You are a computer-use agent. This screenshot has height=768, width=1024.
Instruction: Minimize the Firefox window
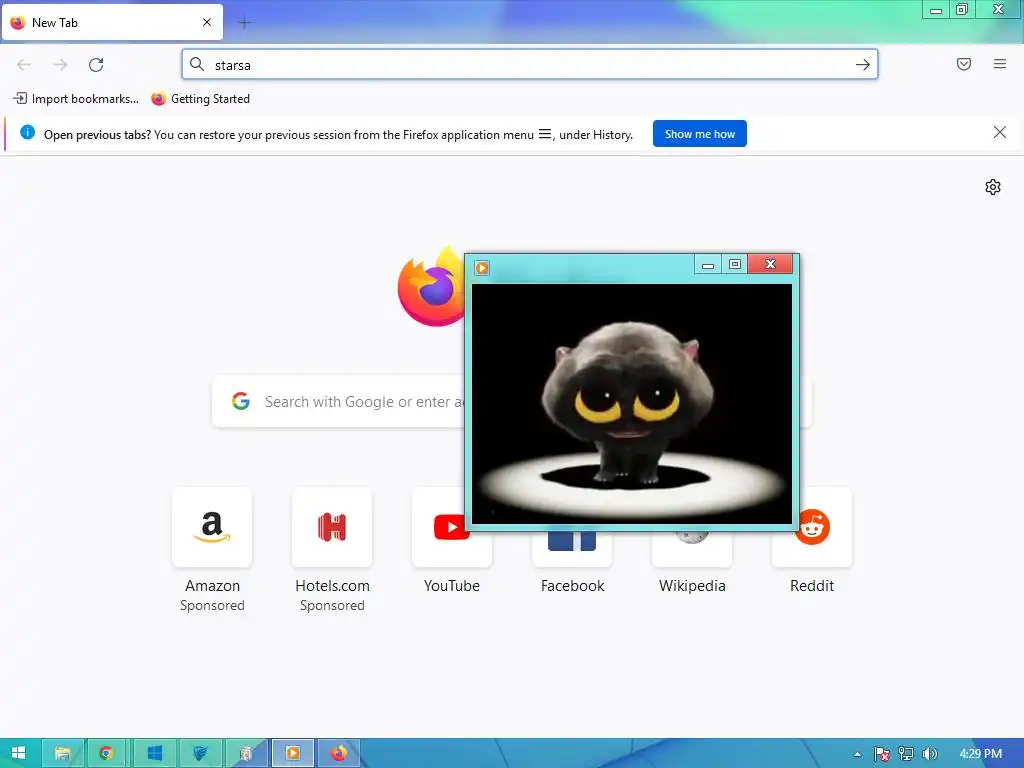pyautogui.click(x=936, y=10)
